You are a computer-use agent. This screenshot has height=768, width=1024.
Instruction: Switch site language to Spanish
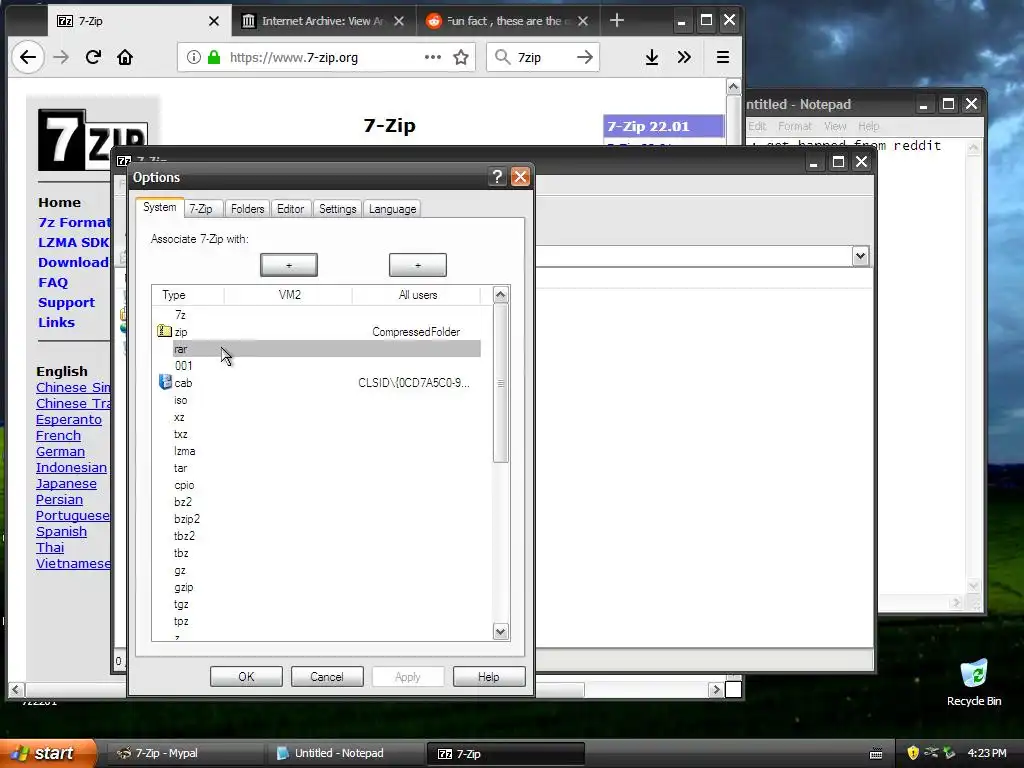click(61, 532)
